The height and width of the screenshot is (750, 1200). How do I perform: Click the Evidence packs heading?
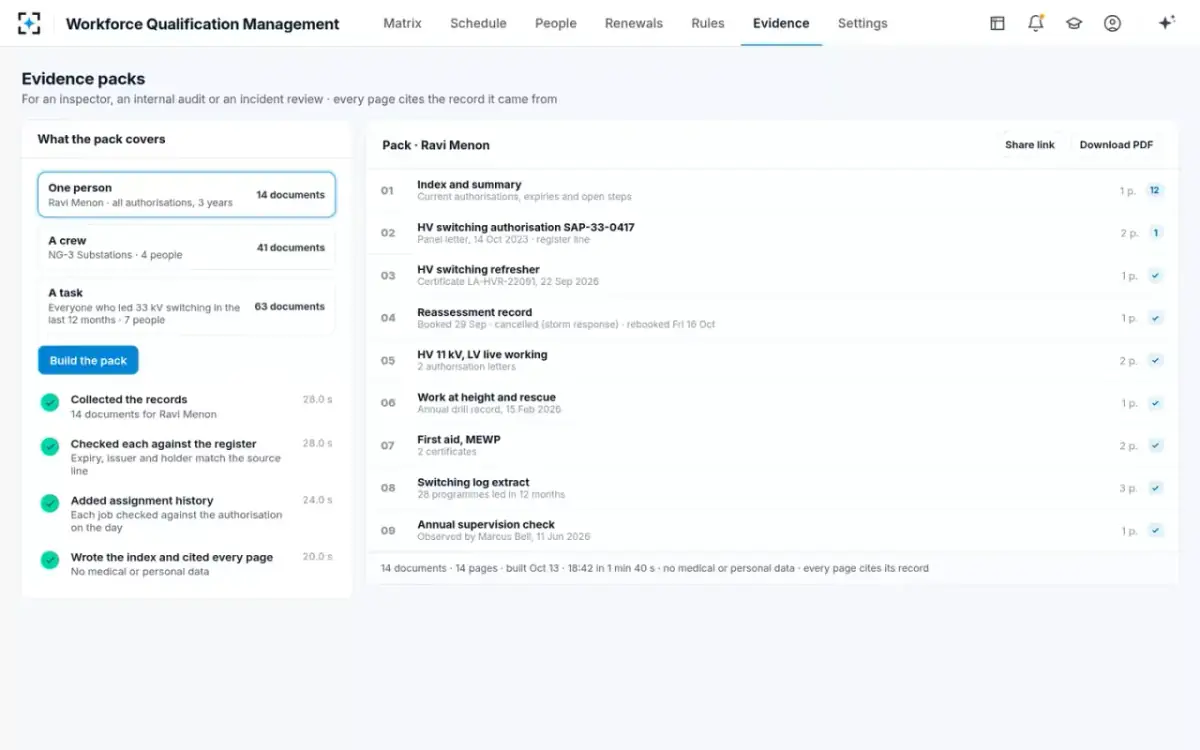coord(83,79)
